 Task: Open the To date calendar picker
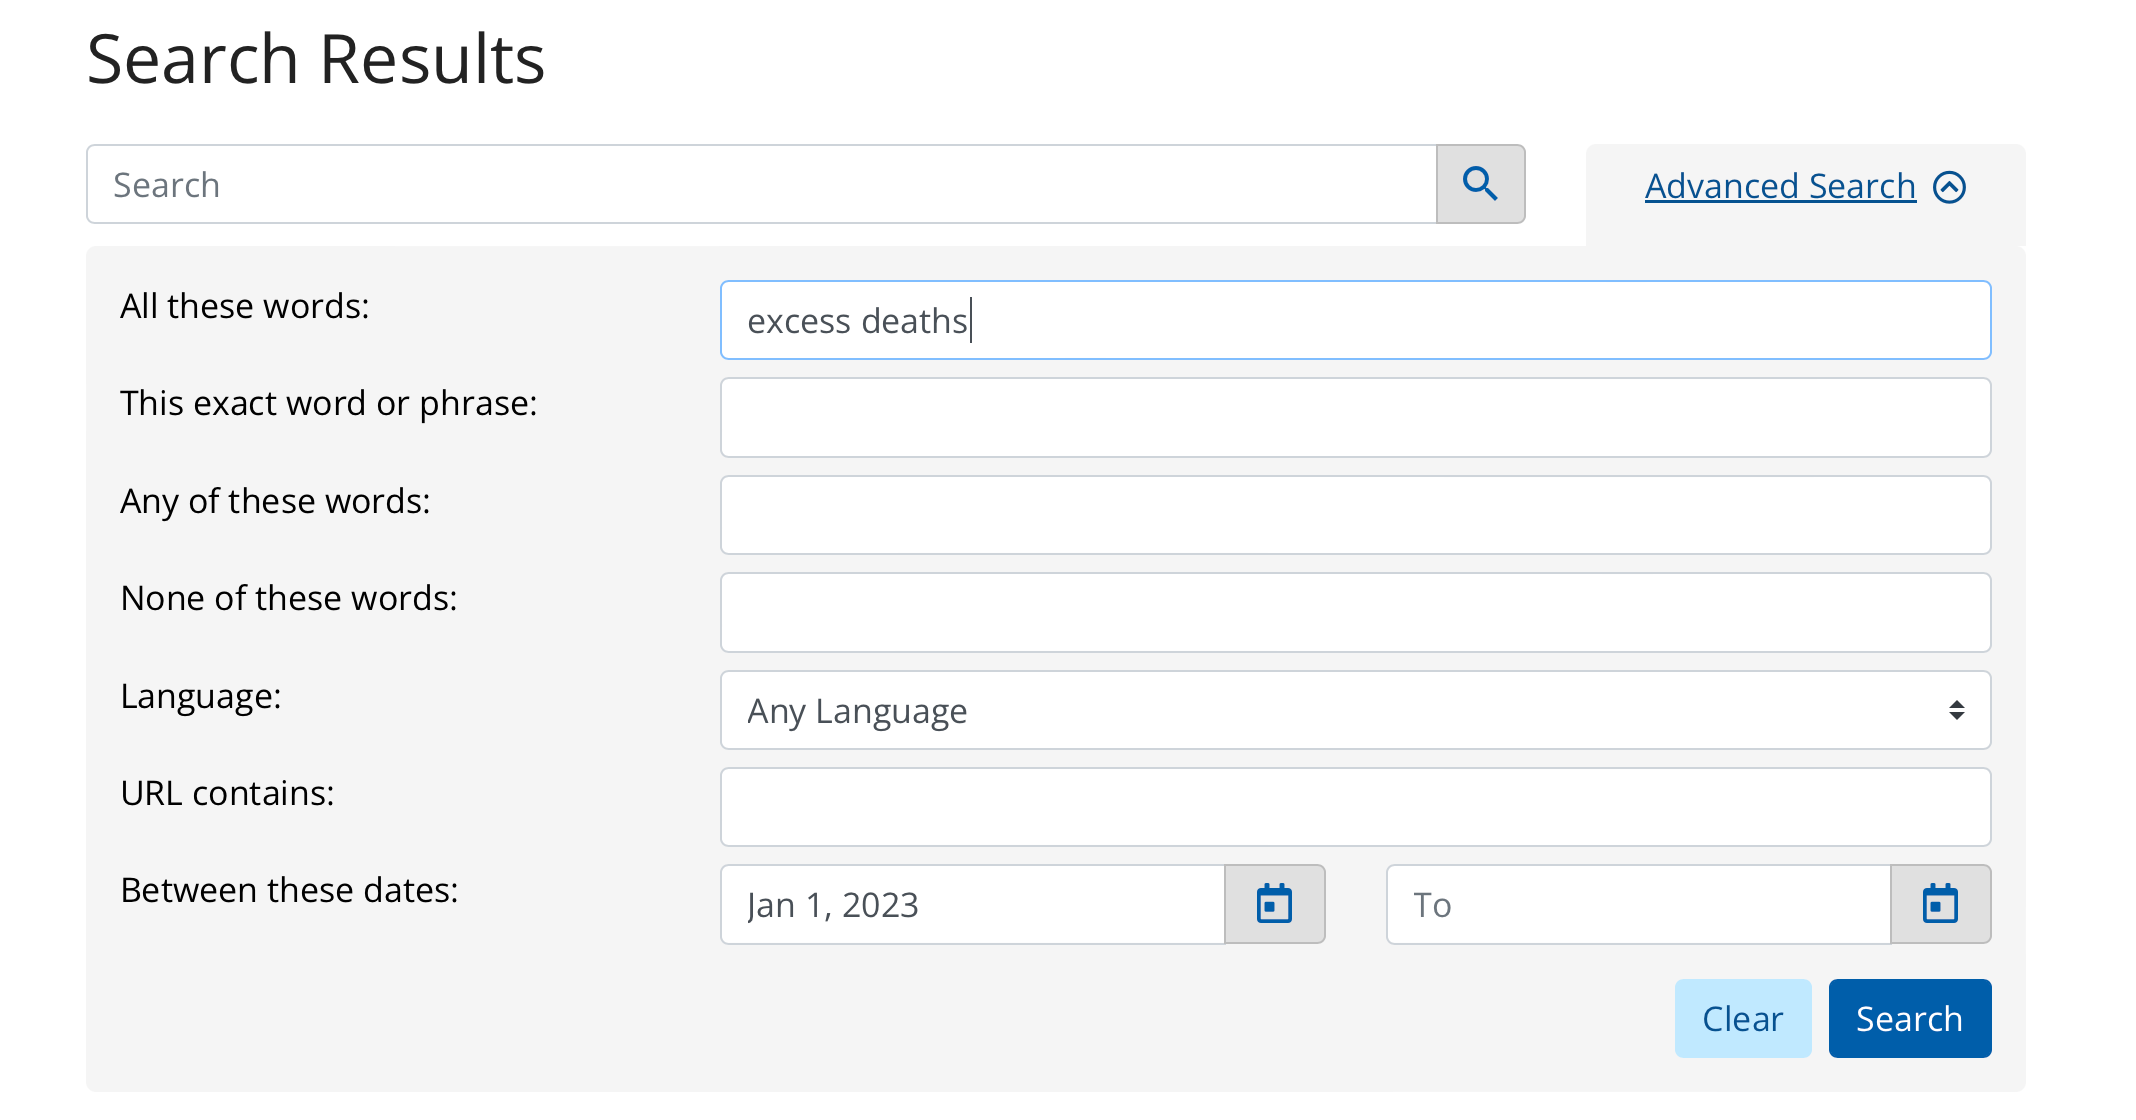(1940, 904)
